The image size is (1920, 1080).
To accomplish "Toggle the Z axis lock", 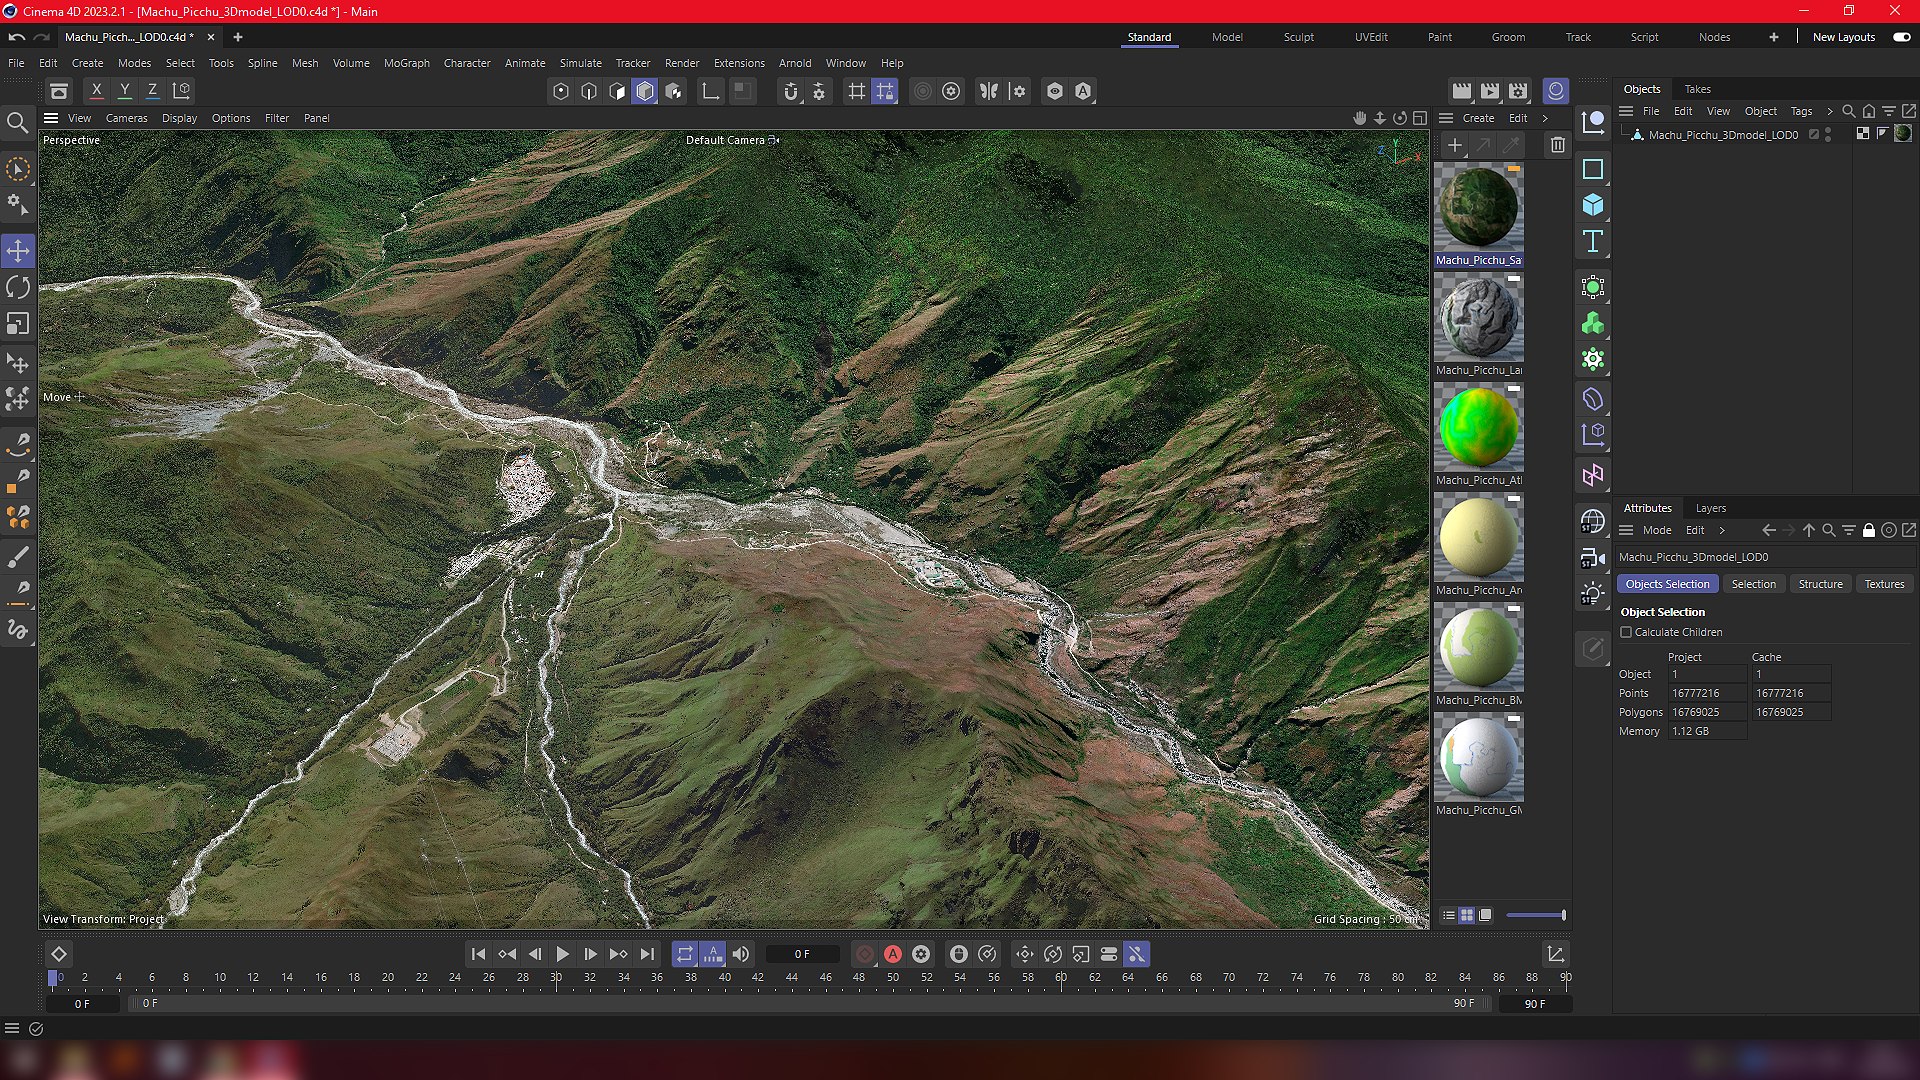I will pyautogui.click(x=153, y=91).
